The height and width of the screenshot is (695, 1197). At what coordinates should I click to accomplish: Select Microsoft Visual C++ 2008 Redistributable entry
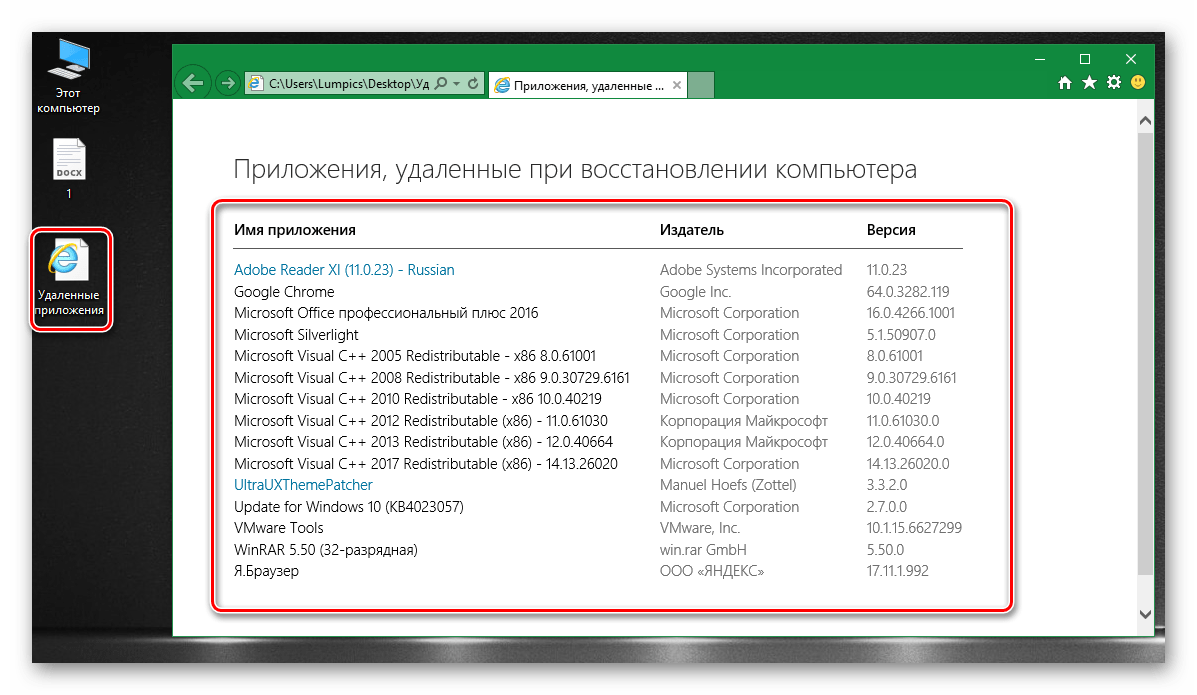432,378
